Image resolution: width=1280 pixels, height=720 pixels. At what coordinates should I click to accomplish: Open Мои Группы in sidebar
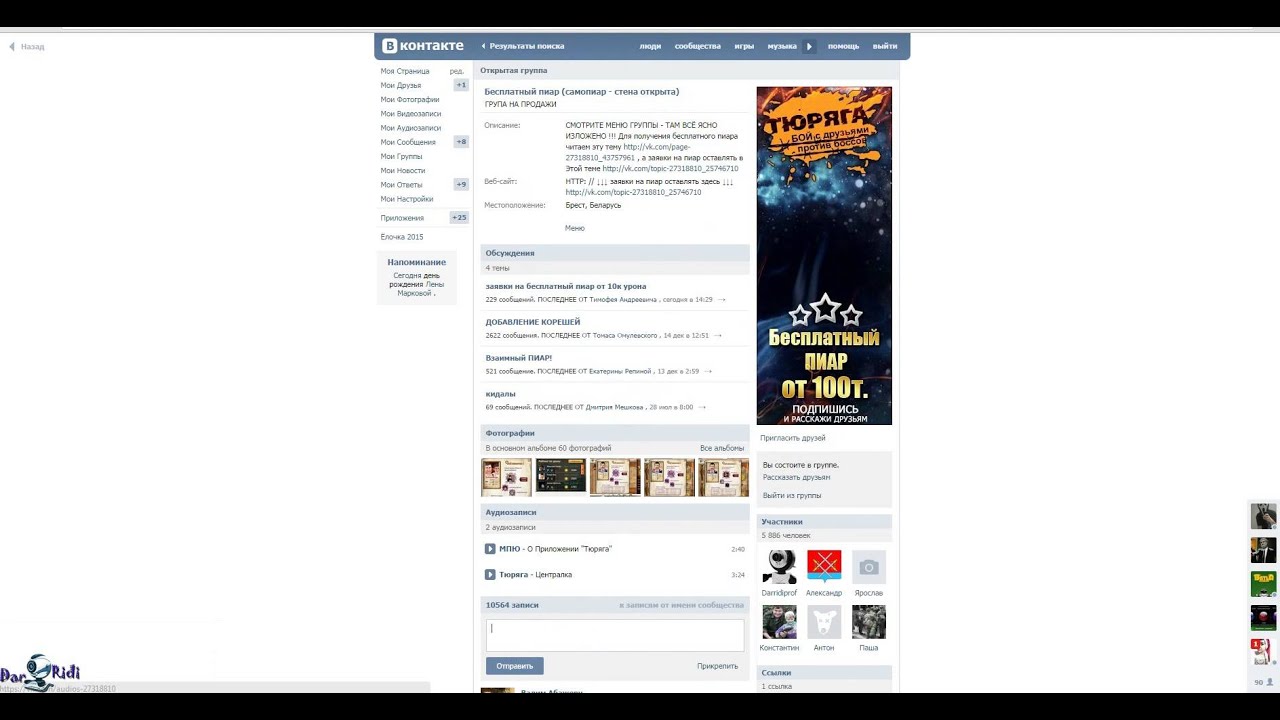pyautogui.click(x=401, y=156)
